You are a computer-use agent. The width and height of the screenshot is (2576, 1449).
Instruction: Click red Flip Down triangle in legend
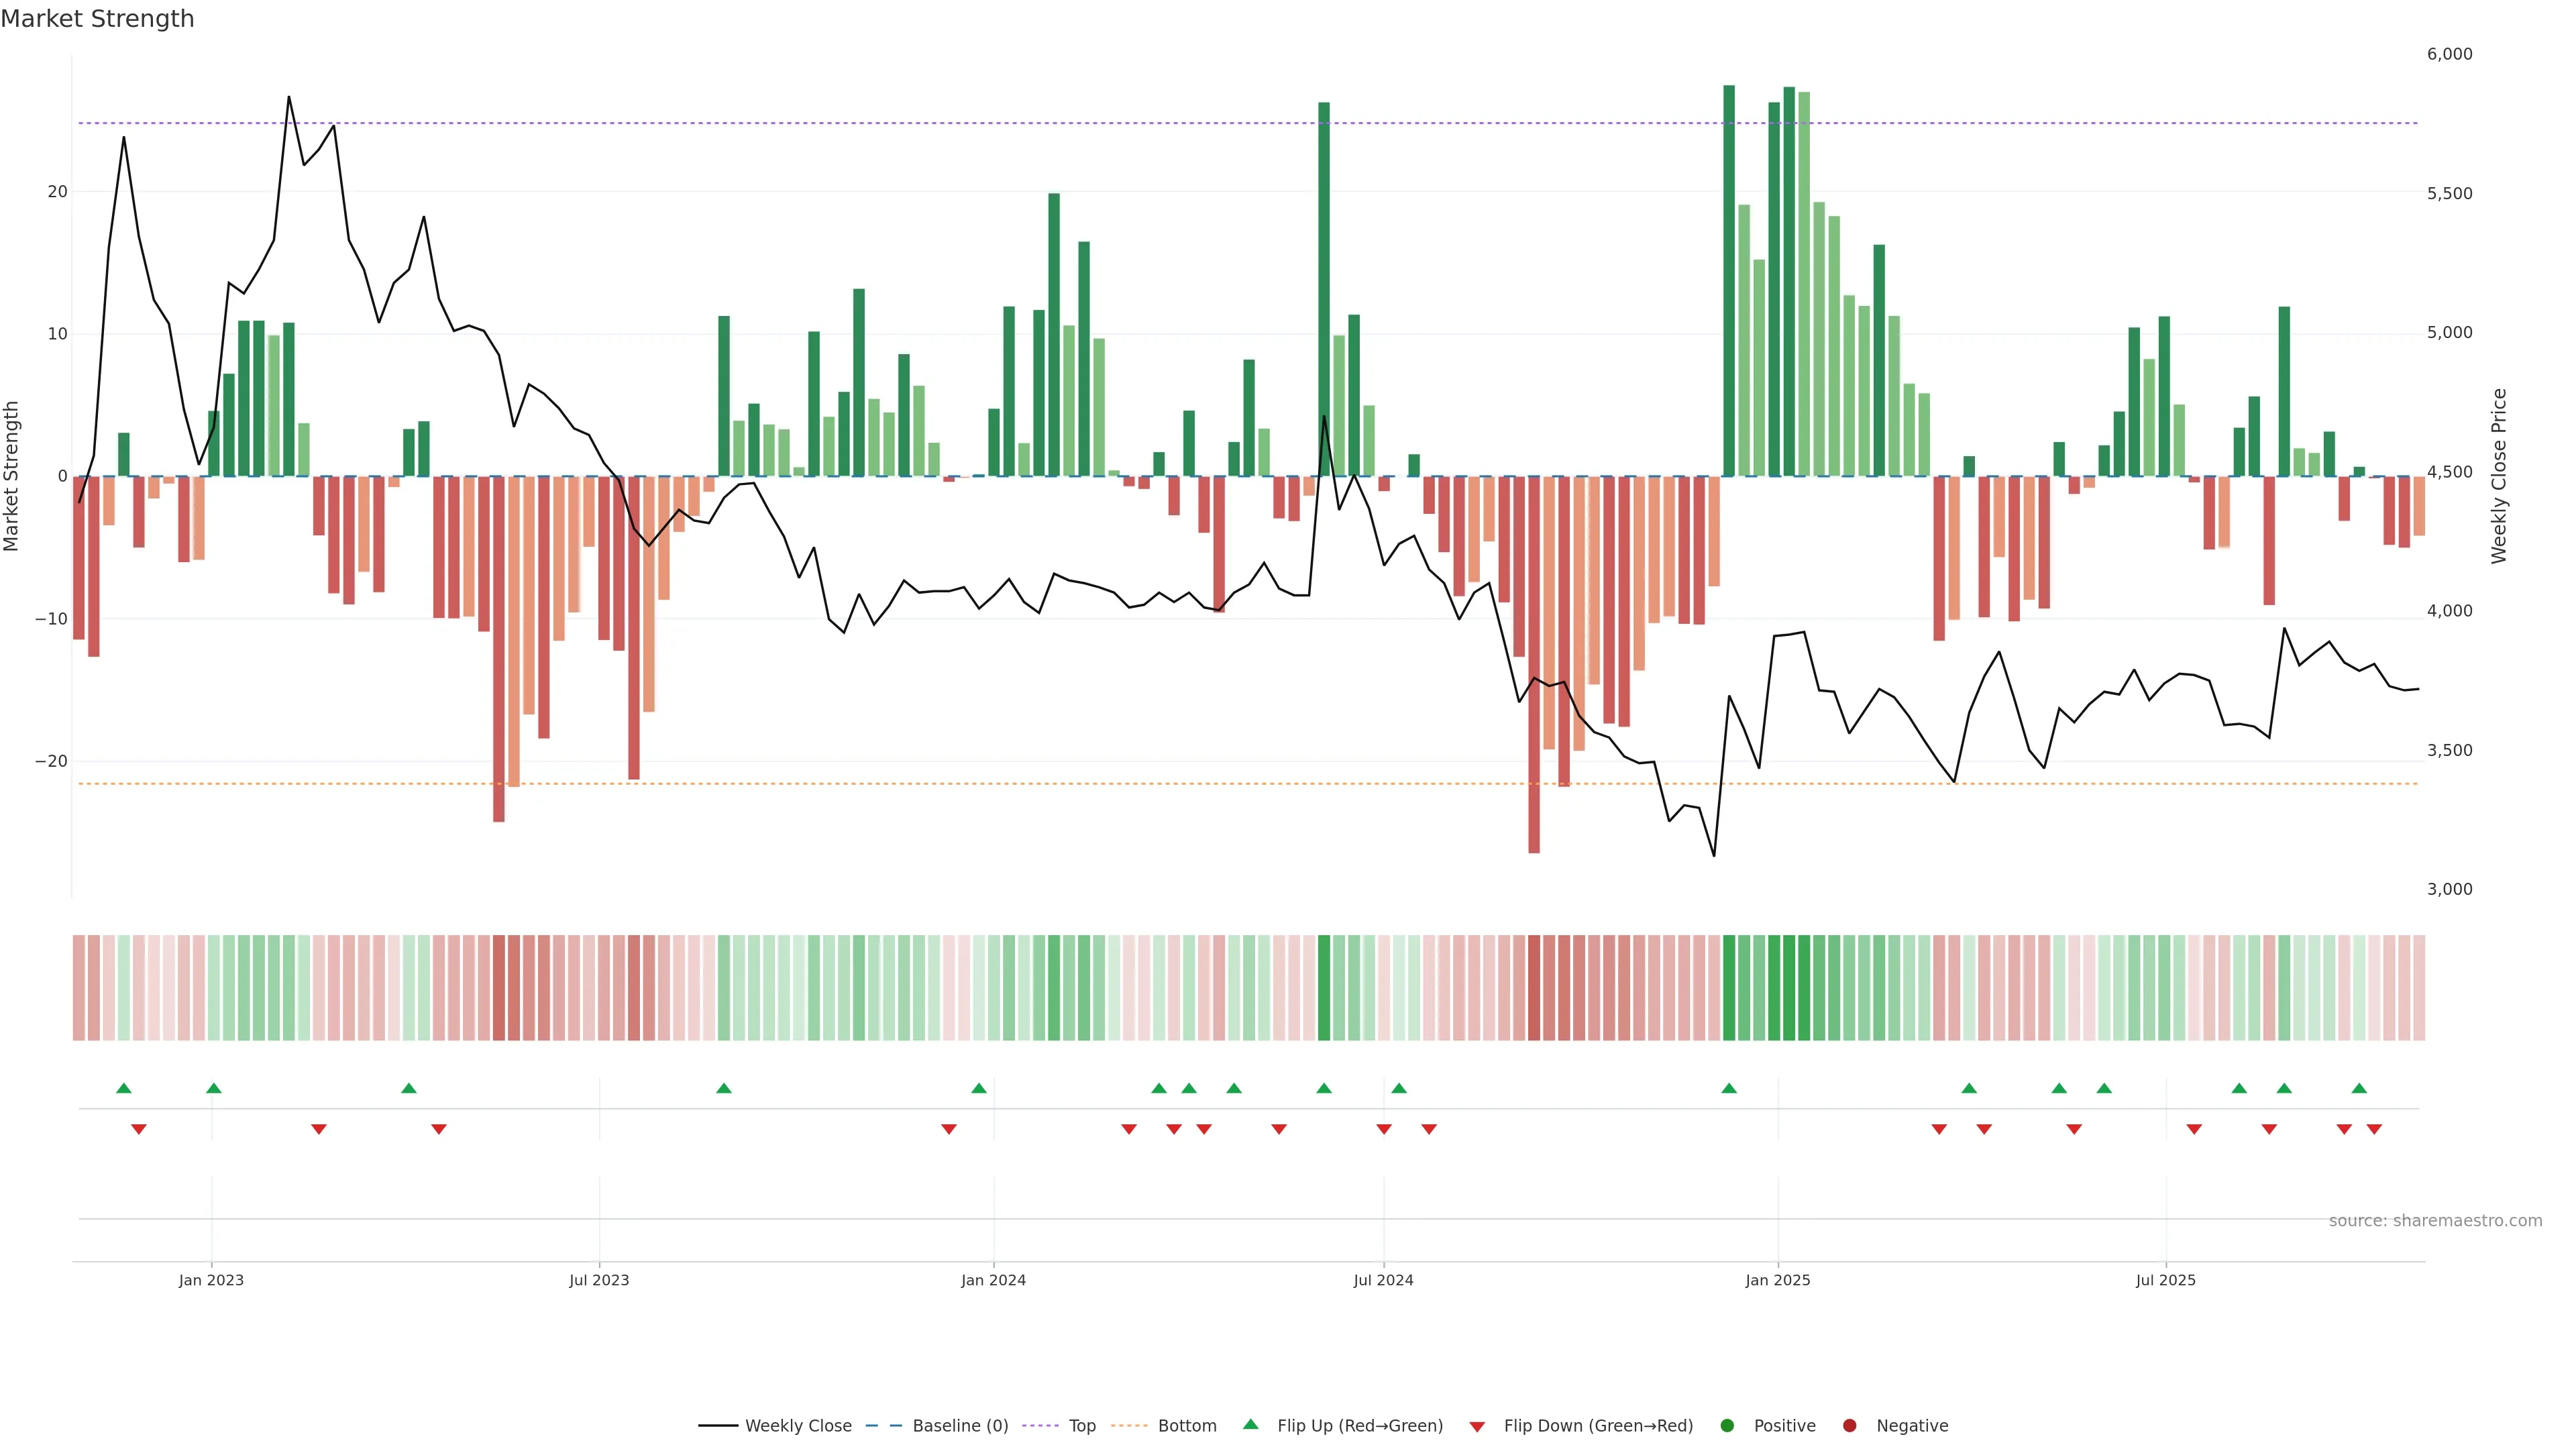pos(1477,1426)
